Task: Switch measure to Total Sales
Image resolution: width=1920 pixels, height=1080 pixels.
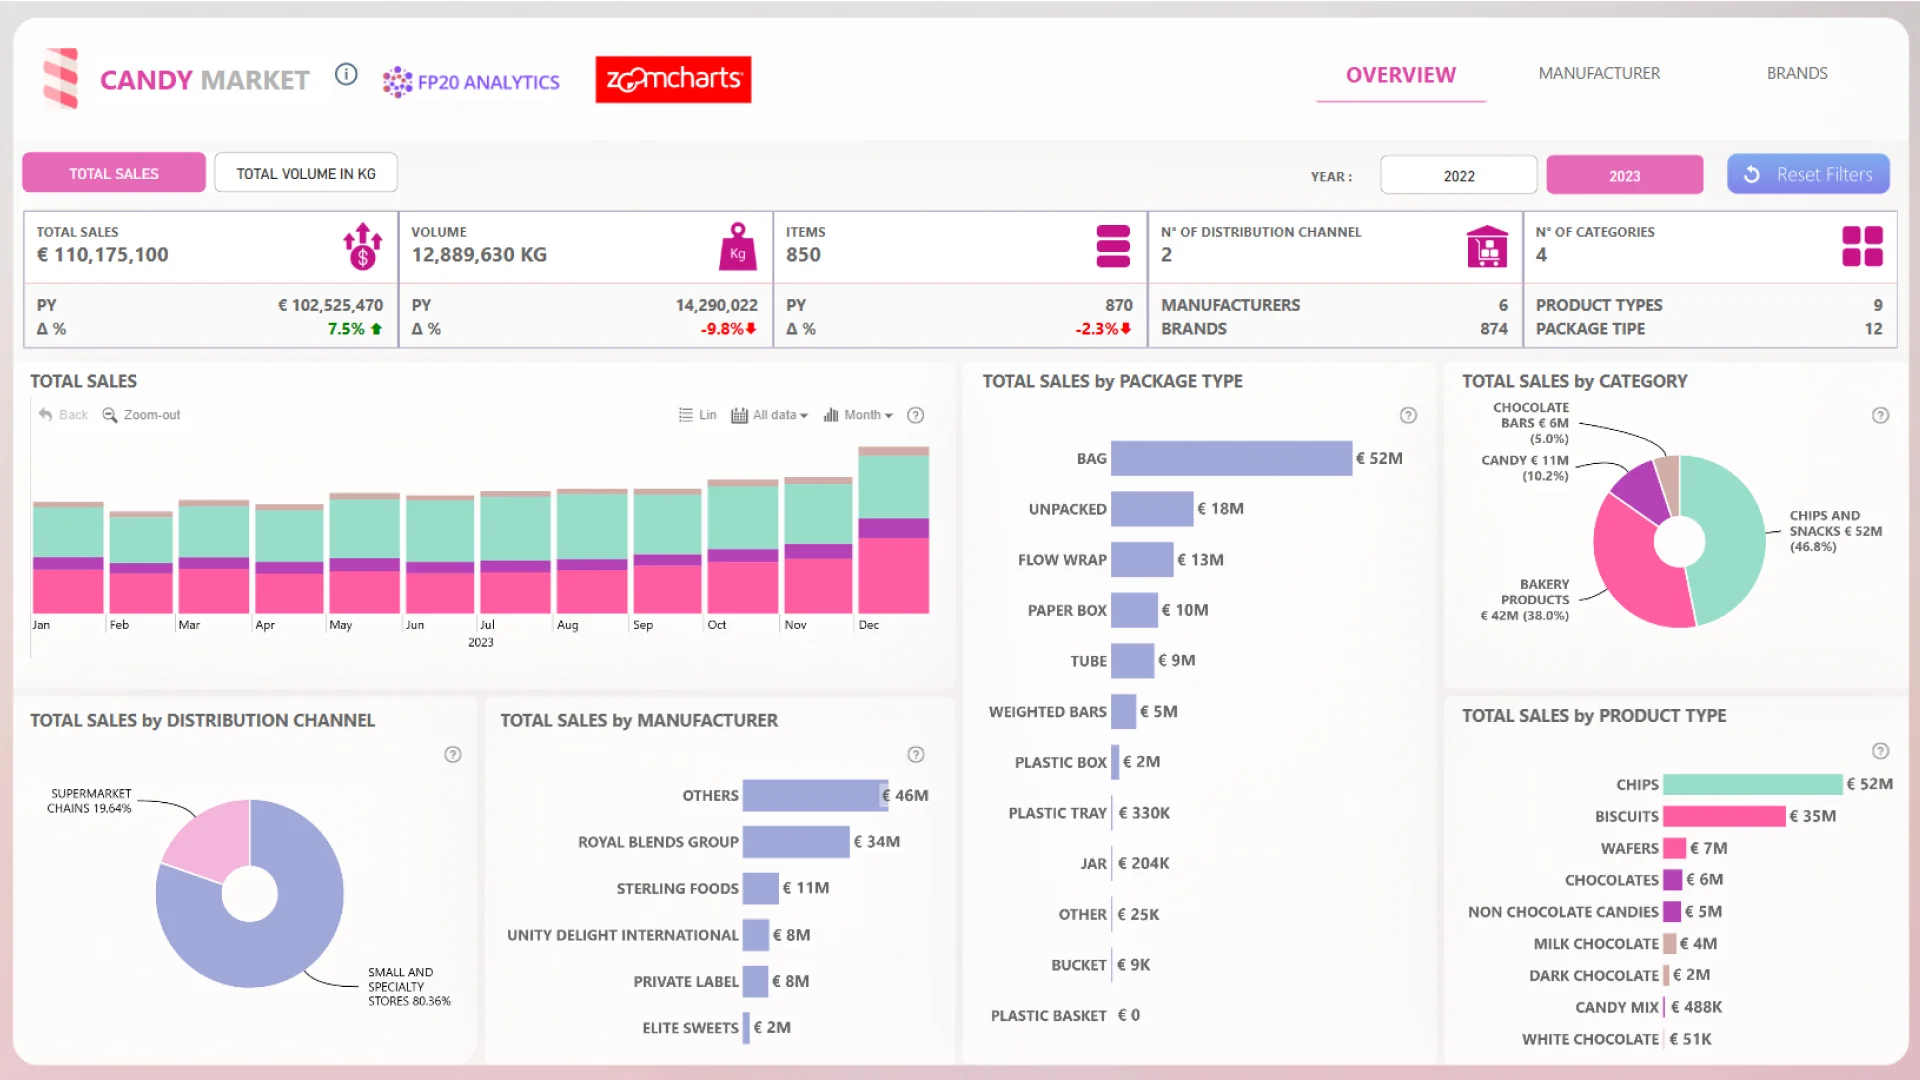Action: [x=114, y=173]
